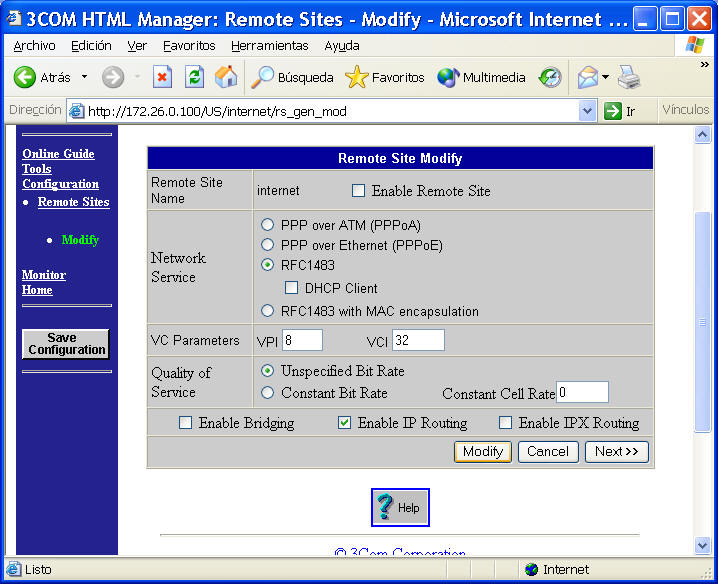
Task: Click the Next >> button
Action: point(616,452)
